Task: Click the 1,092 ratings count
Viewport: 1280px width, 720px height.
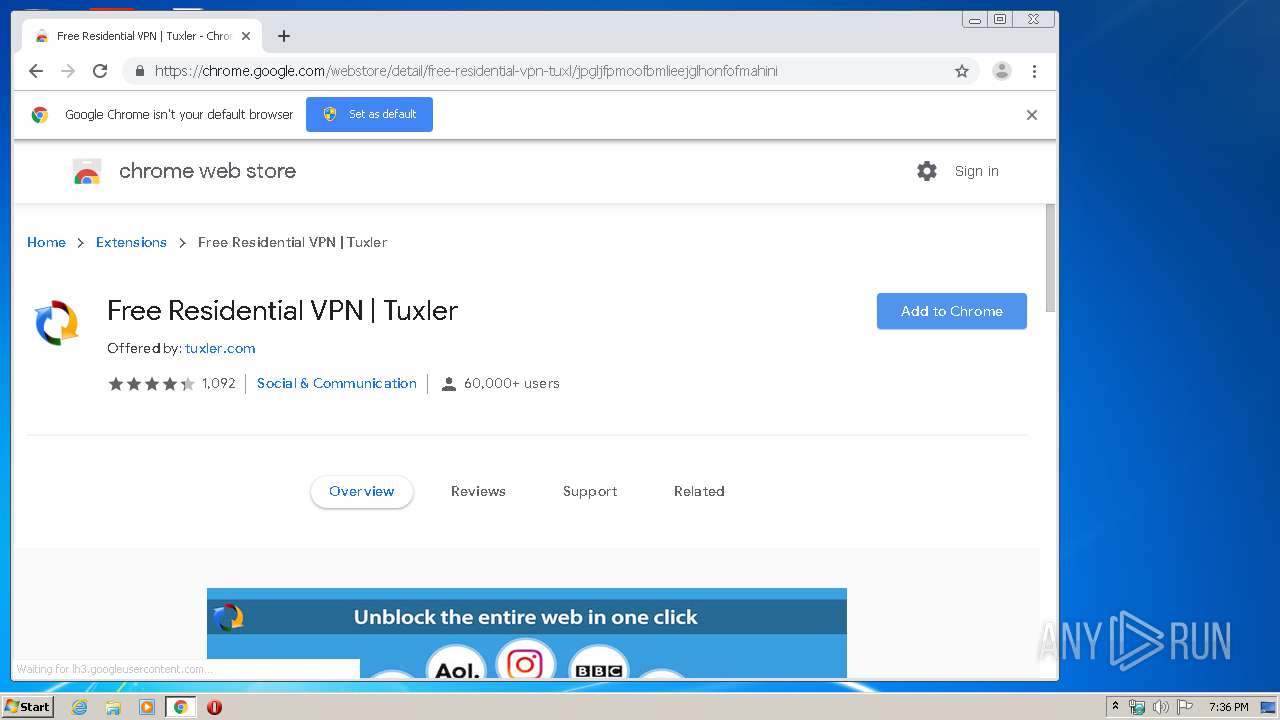Action: coord(219,383)
